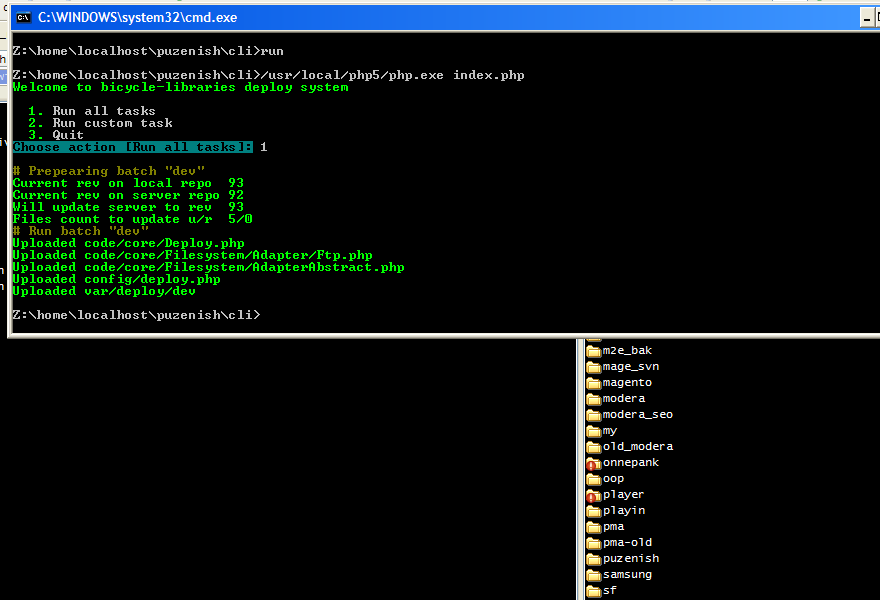Select the modera_seo folder
The width and height of the screenshot is (880, 600).
tap(637, 414)
